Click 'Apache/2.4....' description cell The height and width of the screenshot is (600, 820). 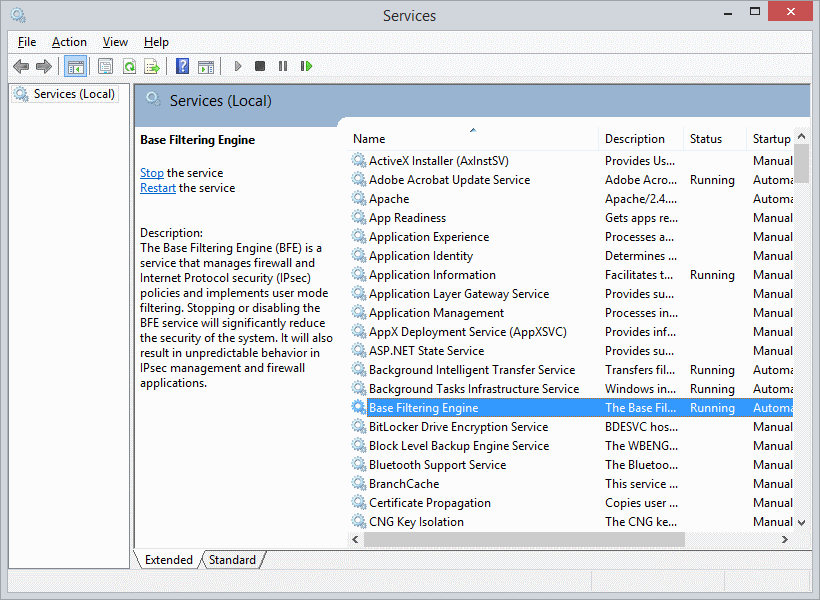tap(641, 199)
